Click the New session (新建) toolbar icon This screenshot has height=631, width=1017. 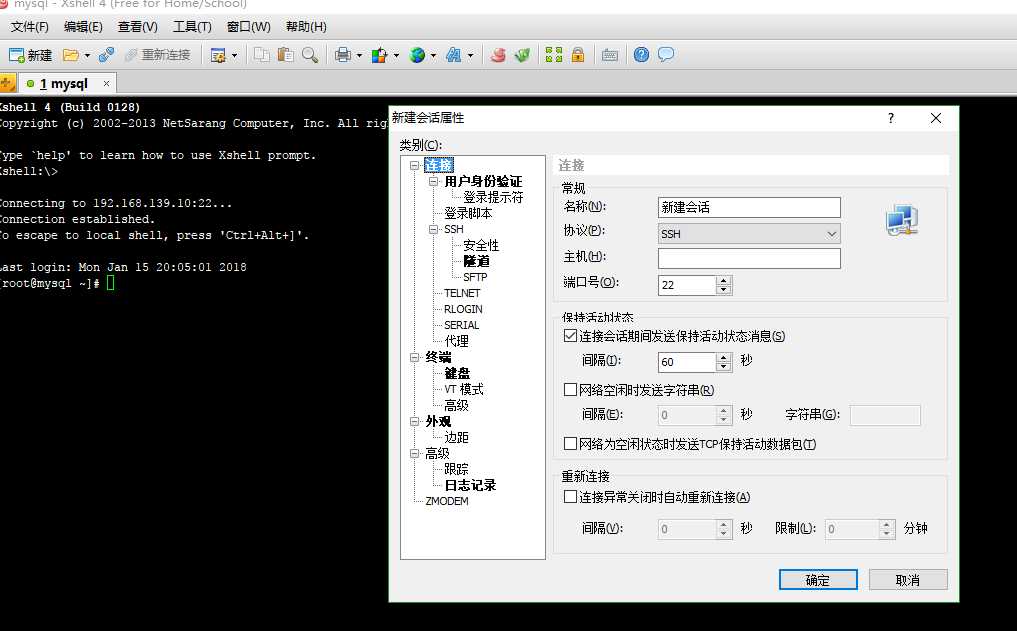(x=30, y=55)
